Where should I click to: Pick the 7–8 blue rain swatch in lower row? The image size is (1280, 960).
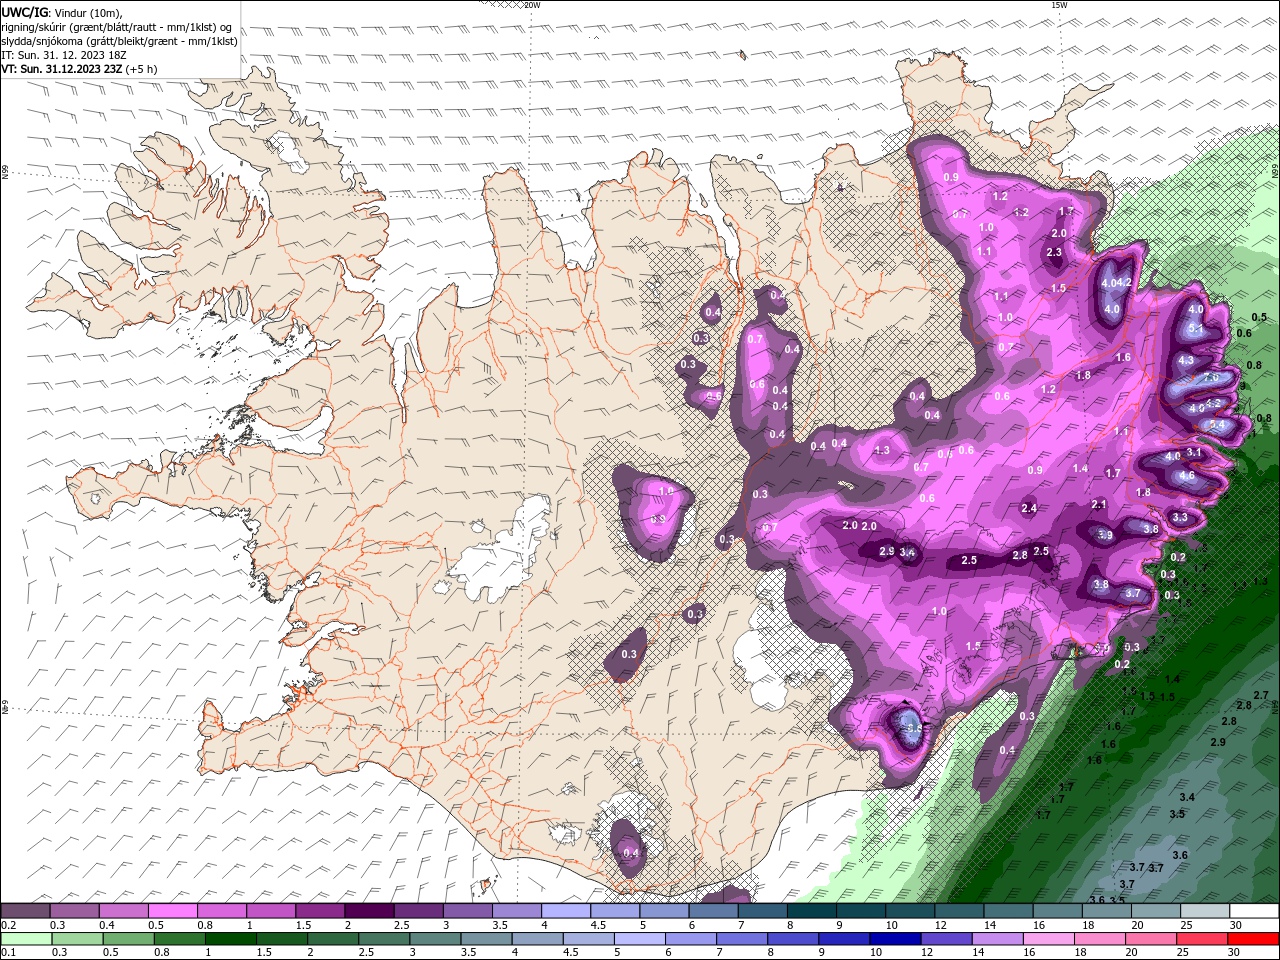tap(742, 939)
